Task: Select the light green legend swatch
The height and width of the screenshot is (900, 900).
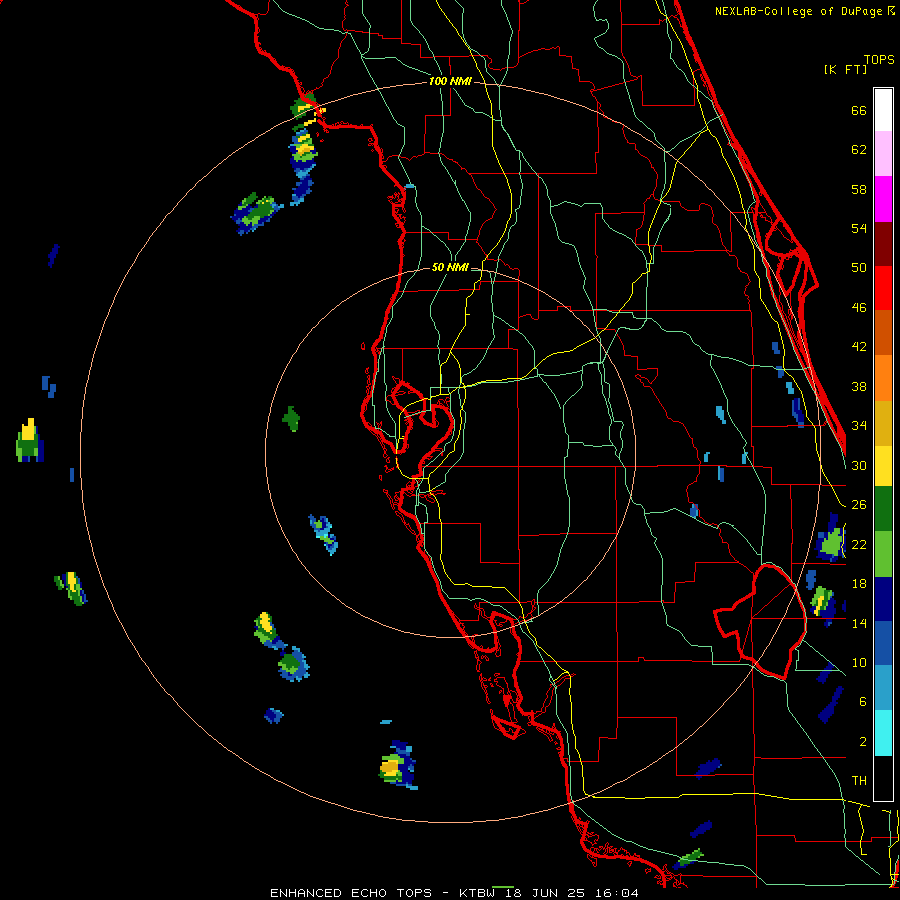Action: tap(883, 554)
